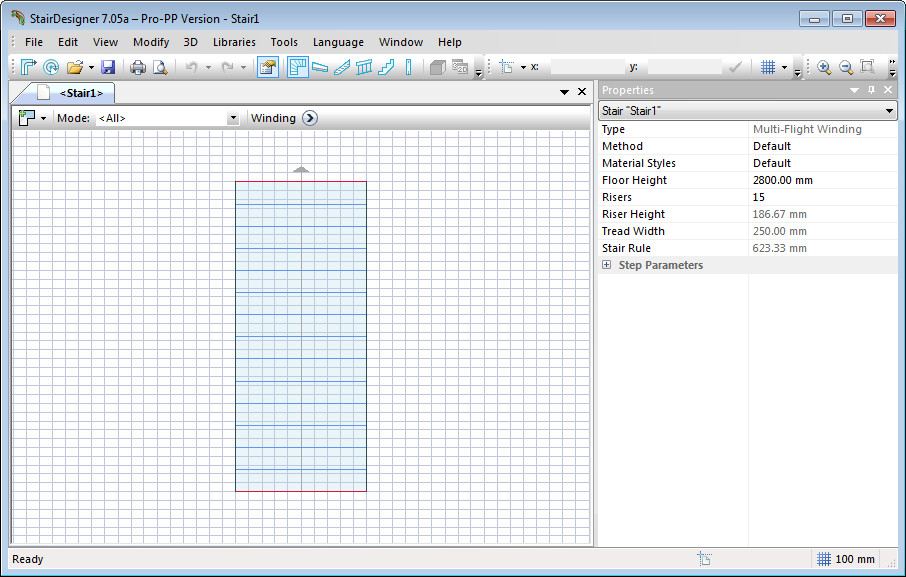
Task: Open the Edit menu
Action: pos(68,42)
